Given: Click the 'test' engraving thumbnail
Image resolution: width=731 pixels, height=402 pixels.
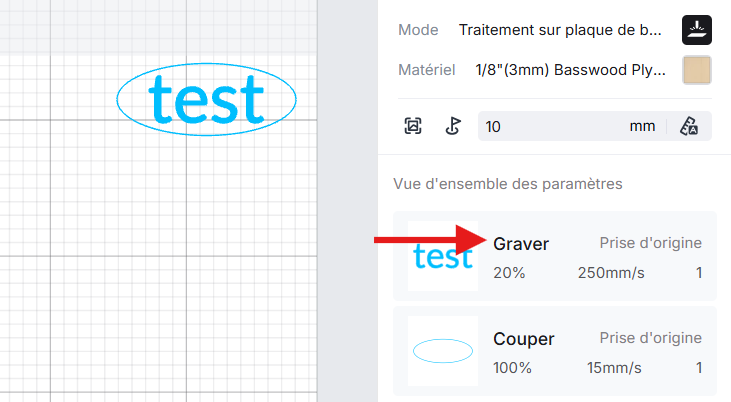Looking at the screenshot, I should click(442, 257).
